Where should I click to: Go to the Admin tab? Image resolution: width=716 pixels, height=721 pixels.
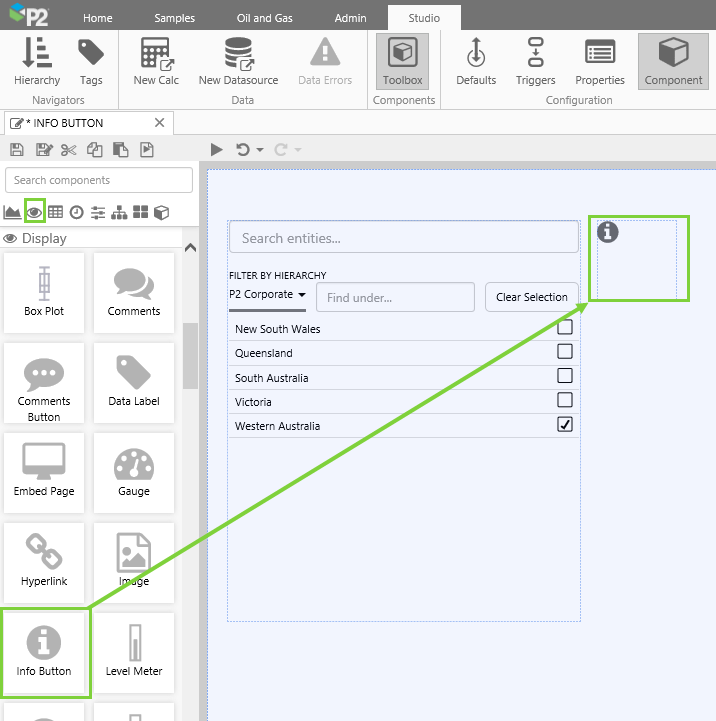tap(350, 18)
